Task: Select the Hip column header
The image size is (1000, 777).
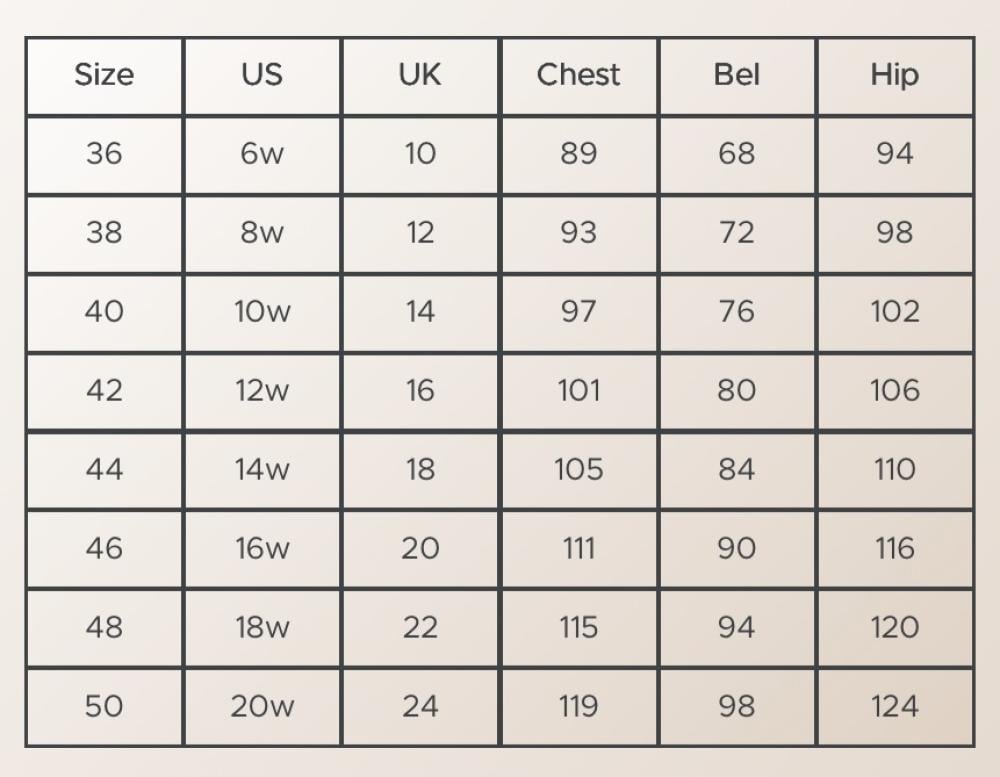Action: point(895,76)
